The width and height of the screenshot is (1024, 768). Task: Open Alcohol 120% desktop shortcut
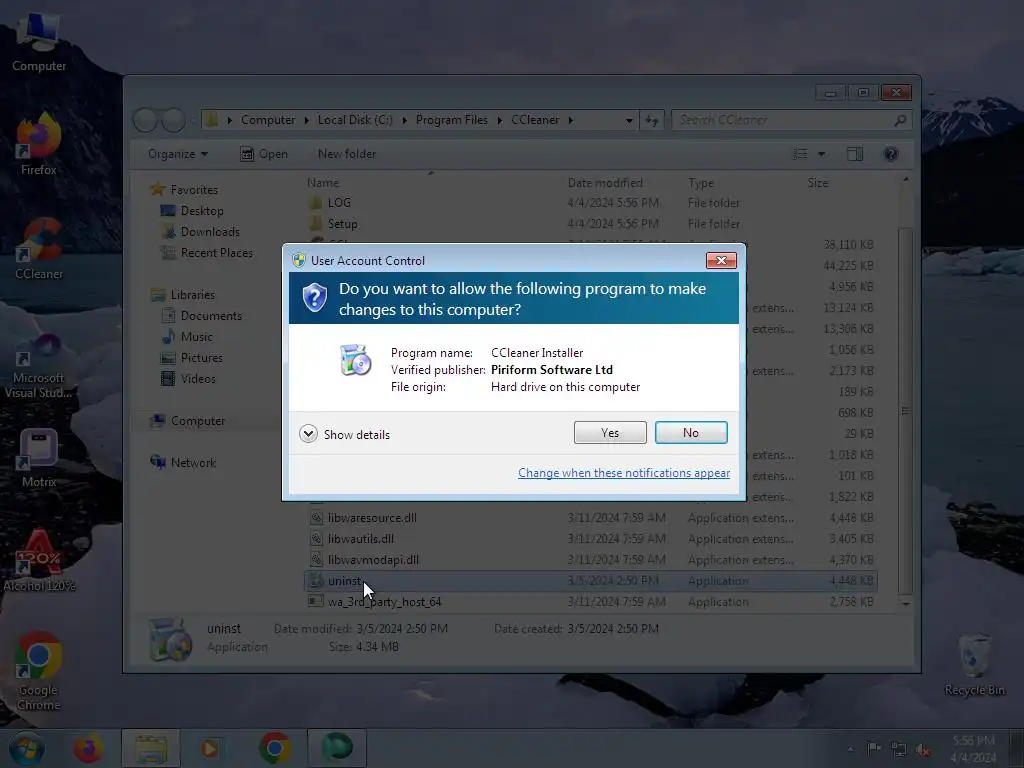[x=39, y=562]
